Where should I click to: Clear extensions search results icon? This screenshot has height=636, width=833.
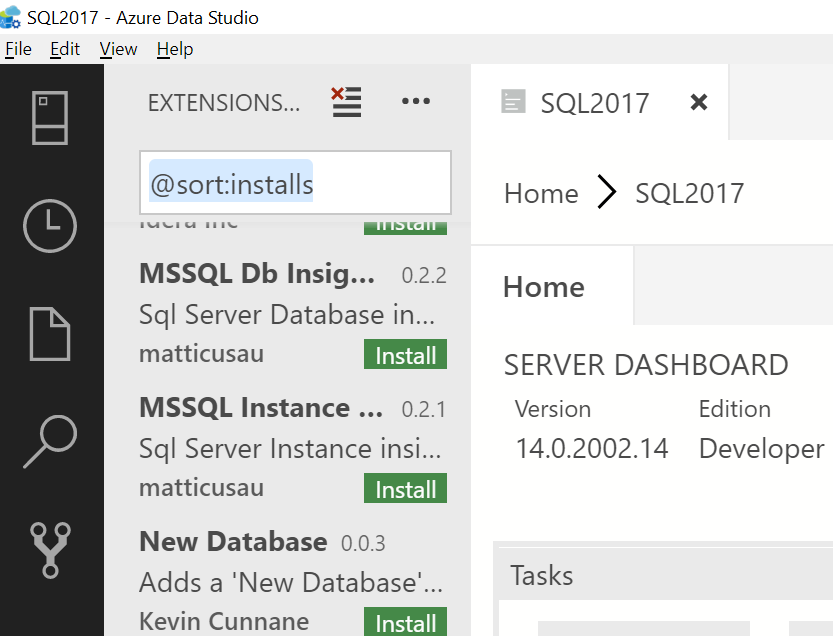(346, 102)
